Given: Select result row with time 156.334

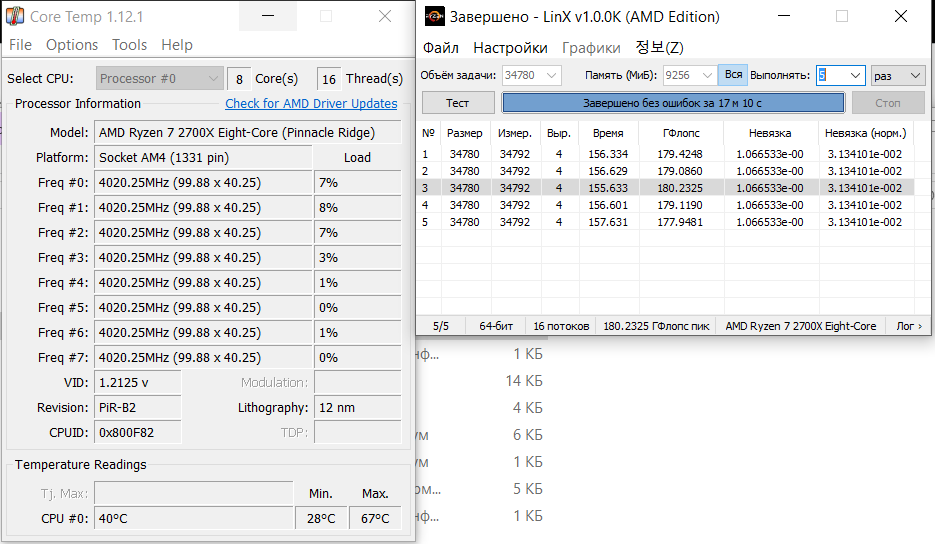Looking at the screenshot, I should 665,154.
